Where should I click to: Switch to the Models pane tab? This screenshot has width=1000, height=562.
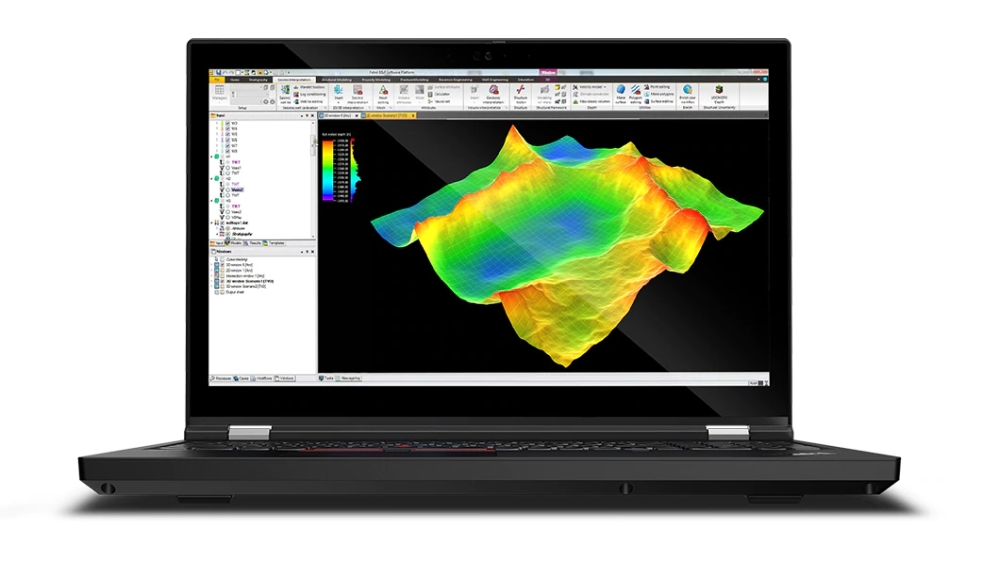point(233,243)
